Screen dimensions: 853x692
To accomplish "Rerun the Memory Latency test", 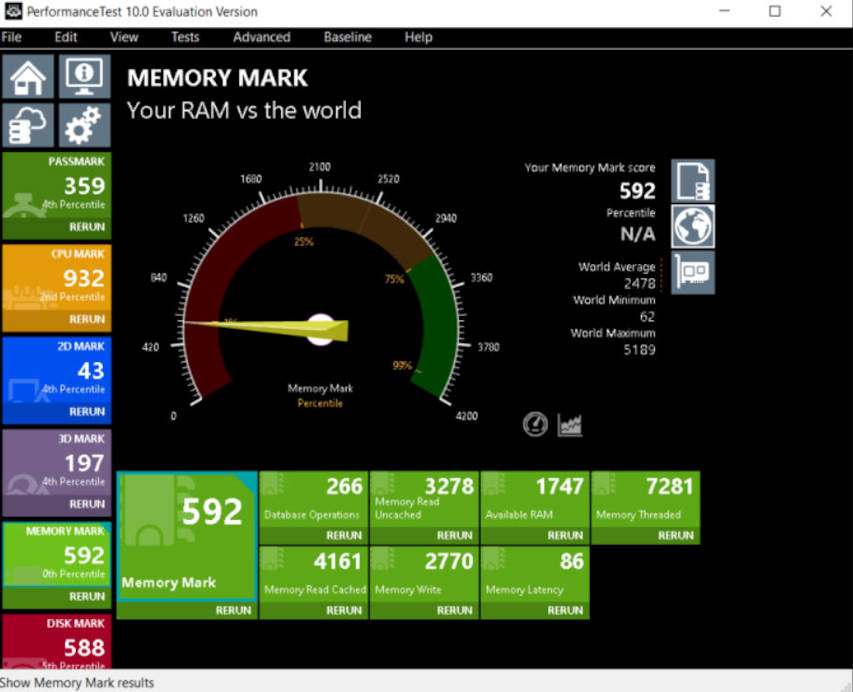I will coord(565,610).
